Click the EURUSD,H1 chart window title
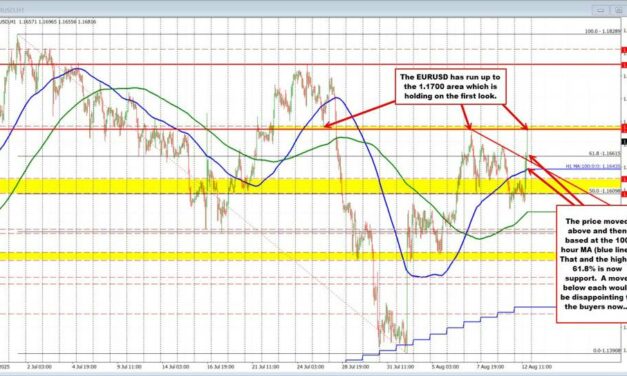Image resolution: width=627 pixels, height=376 pixels. coord(12,10)
